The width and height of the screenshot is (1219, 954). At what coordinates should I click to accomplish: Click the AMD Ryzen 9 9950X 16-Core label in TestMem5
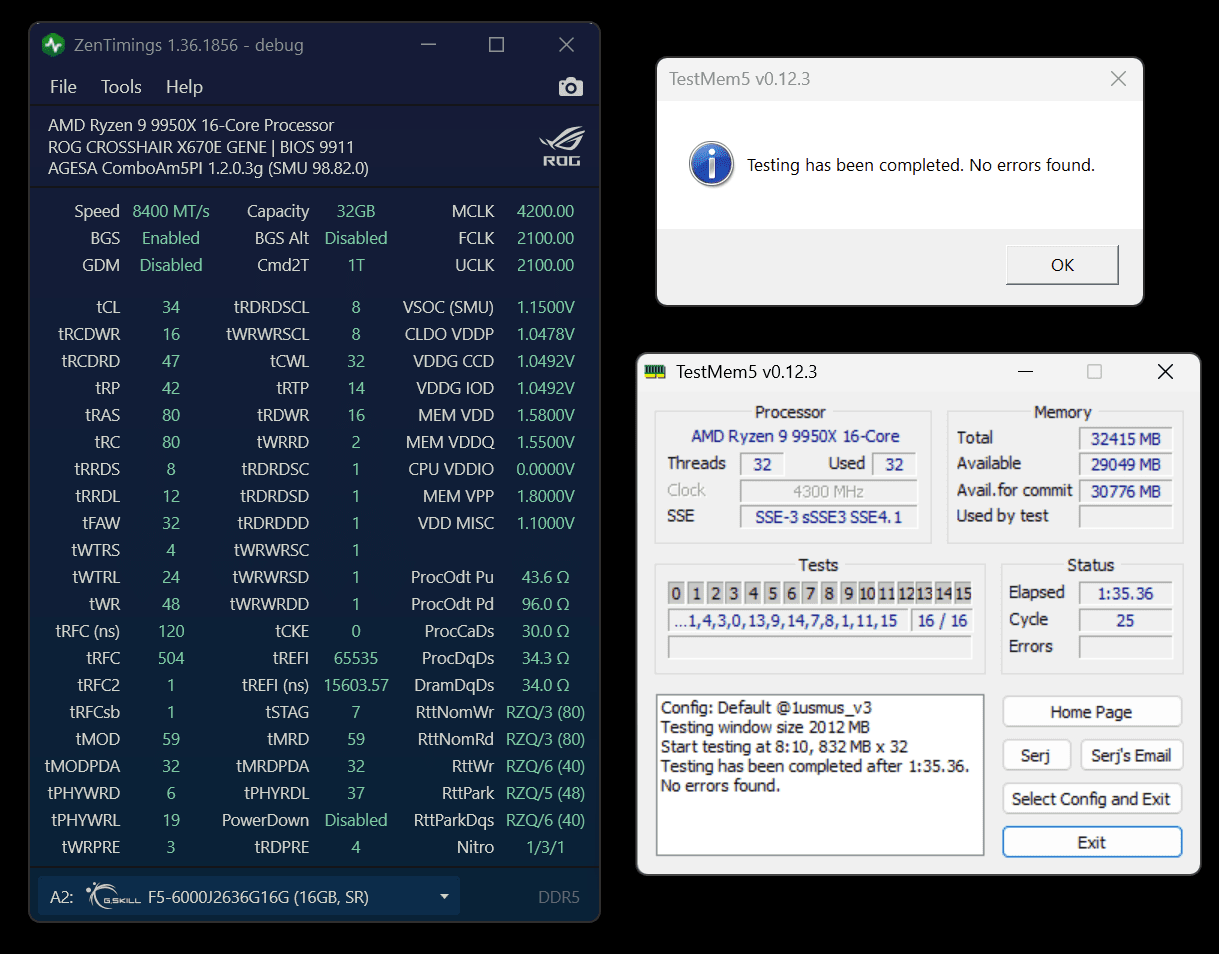795,436
